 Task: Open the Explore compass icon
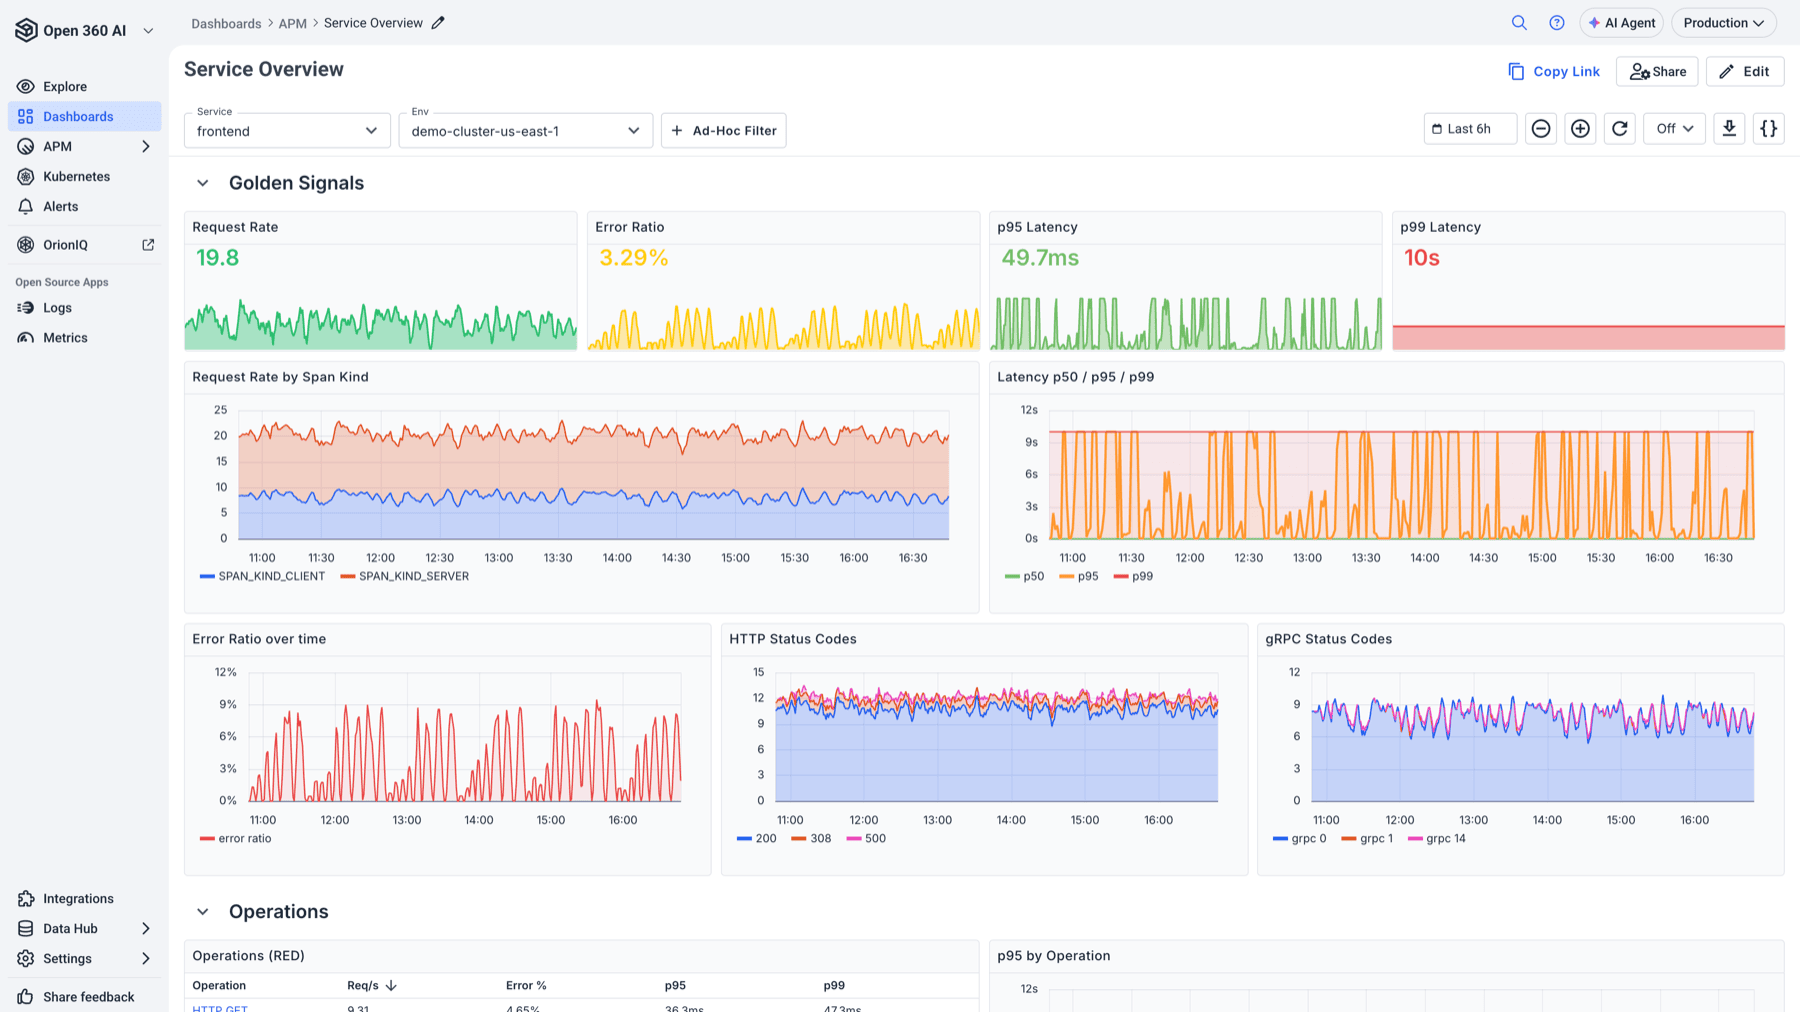point(26,87)
